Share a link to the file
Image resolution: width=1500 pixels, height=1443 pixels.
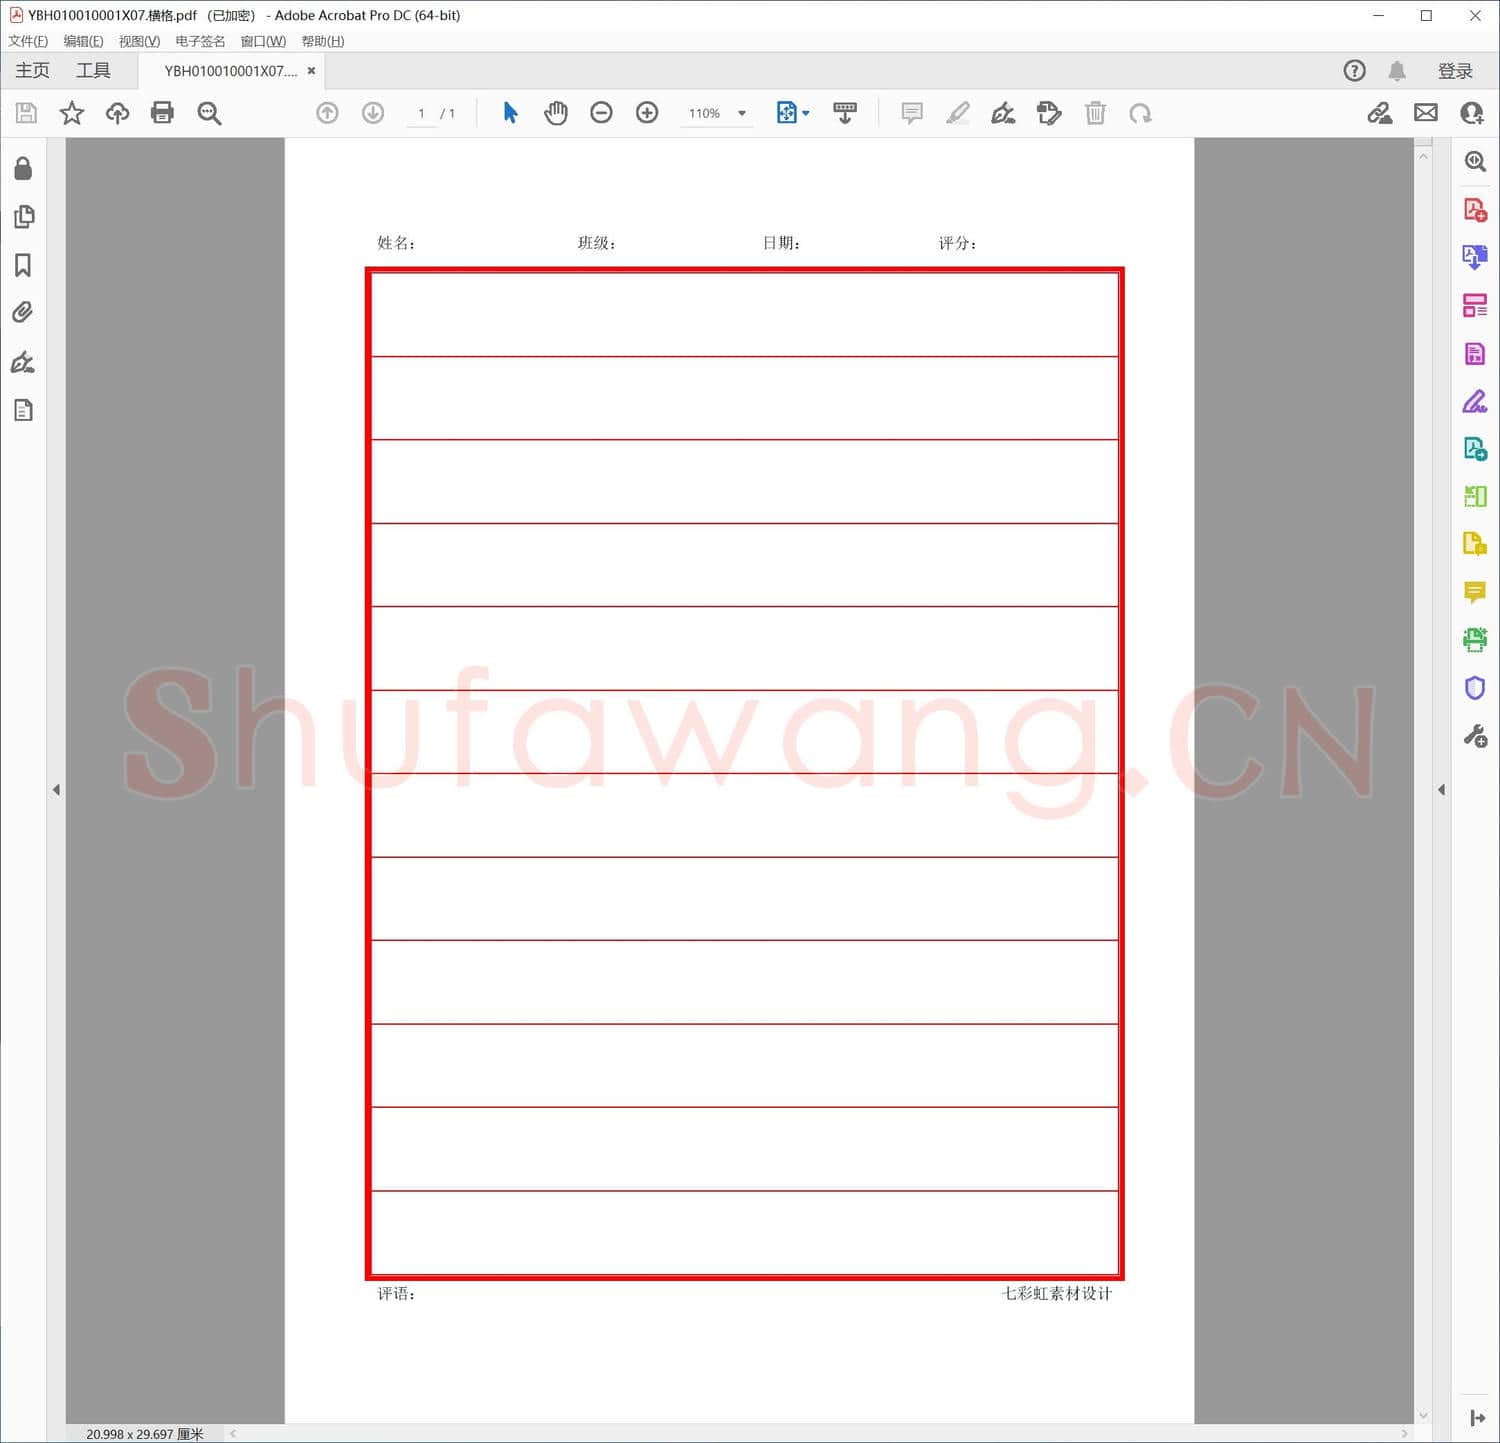[x=1380, y=113]
